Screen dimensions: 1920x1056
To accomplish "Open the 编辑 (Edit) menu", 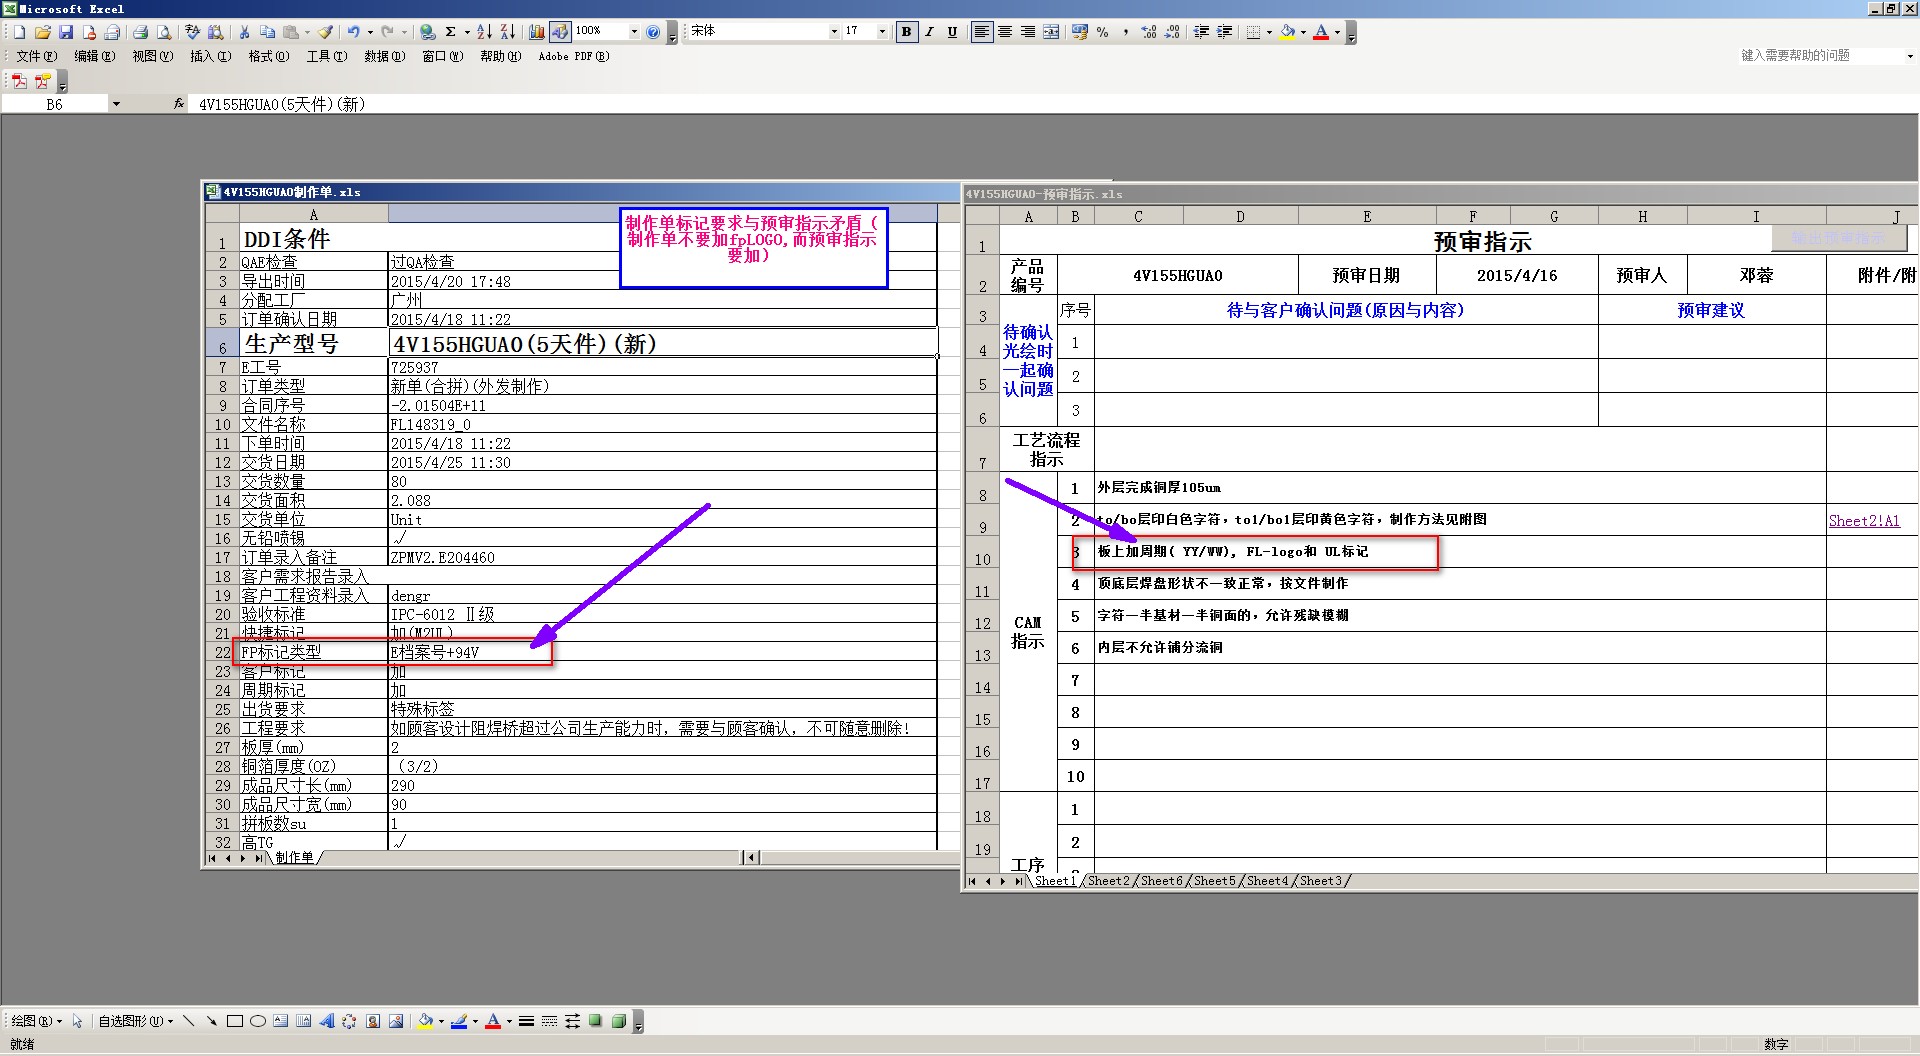I will point(95,56).
